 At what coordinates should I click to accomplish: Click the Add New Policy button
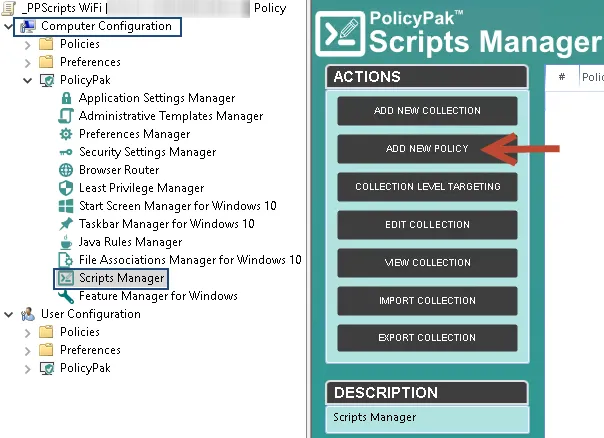427,148
